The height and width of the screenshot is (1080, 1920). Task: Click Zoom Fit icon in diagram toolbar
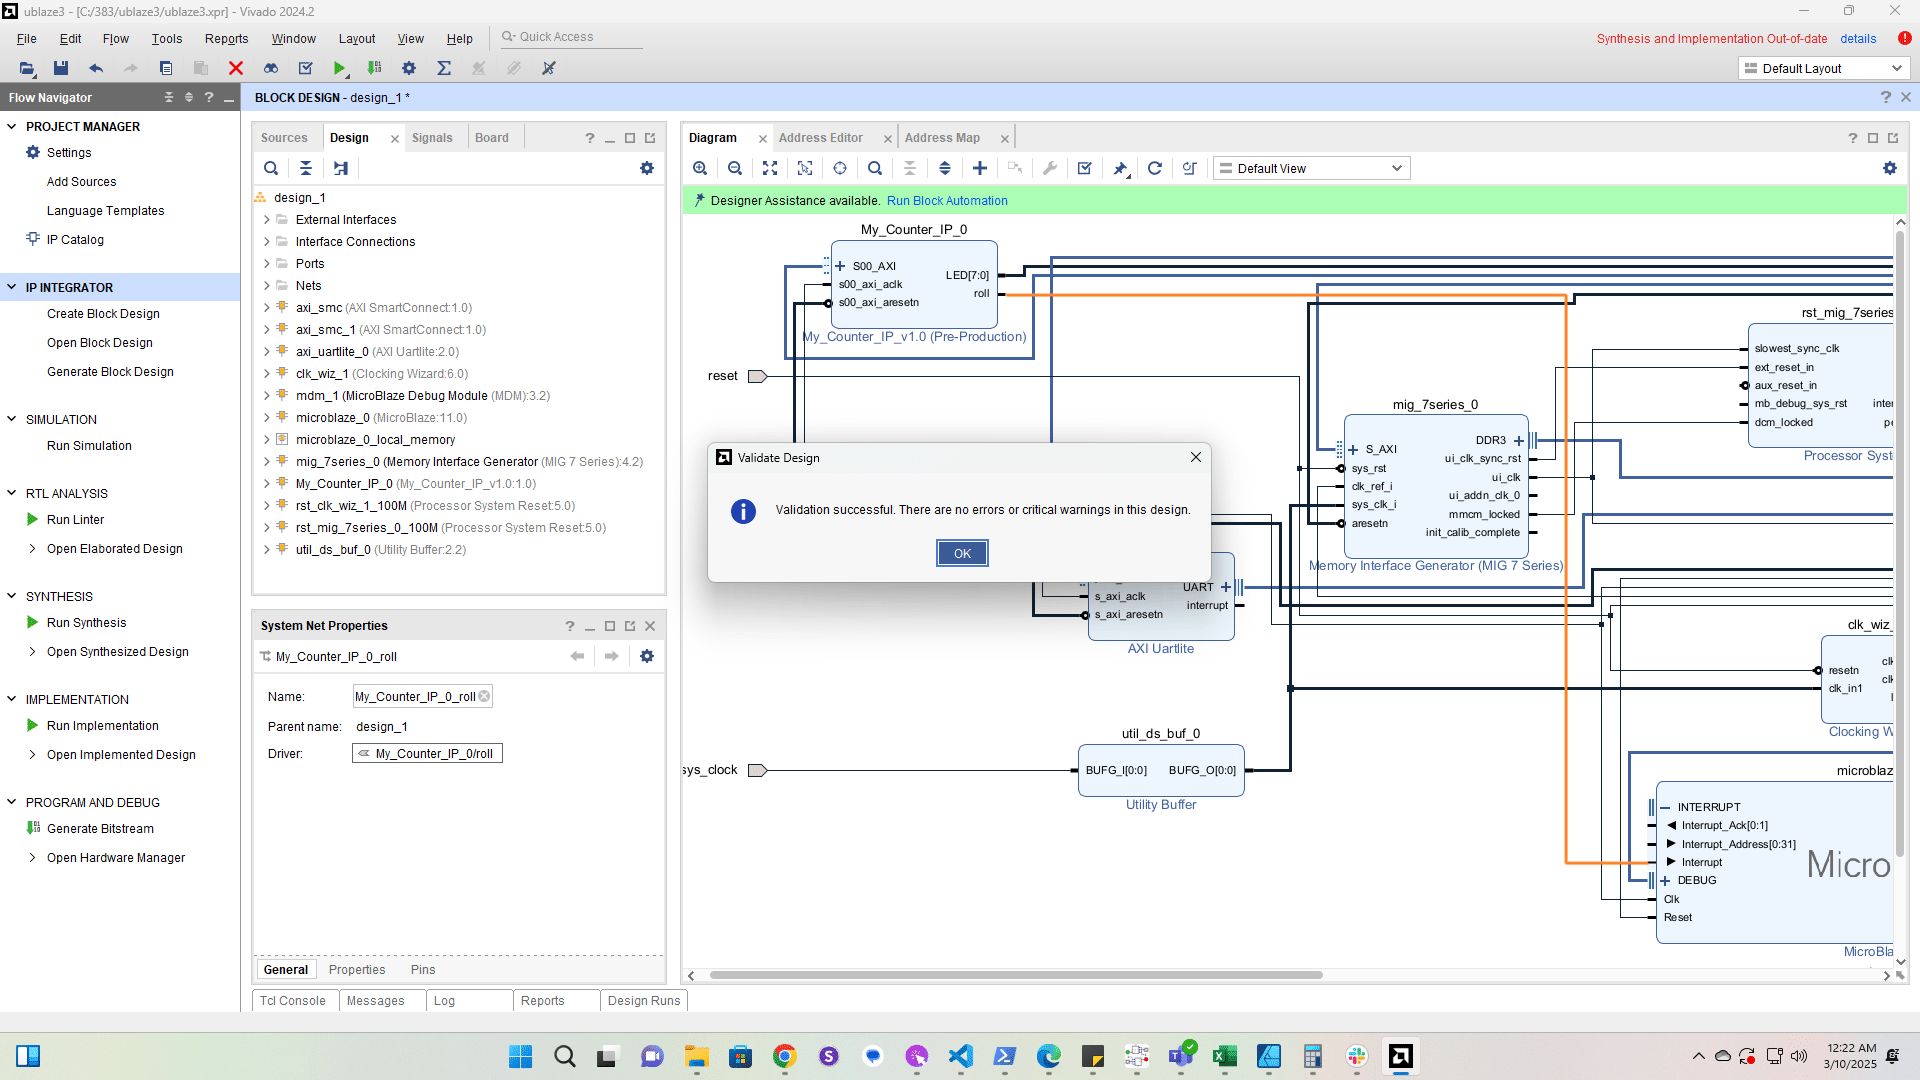769,168
